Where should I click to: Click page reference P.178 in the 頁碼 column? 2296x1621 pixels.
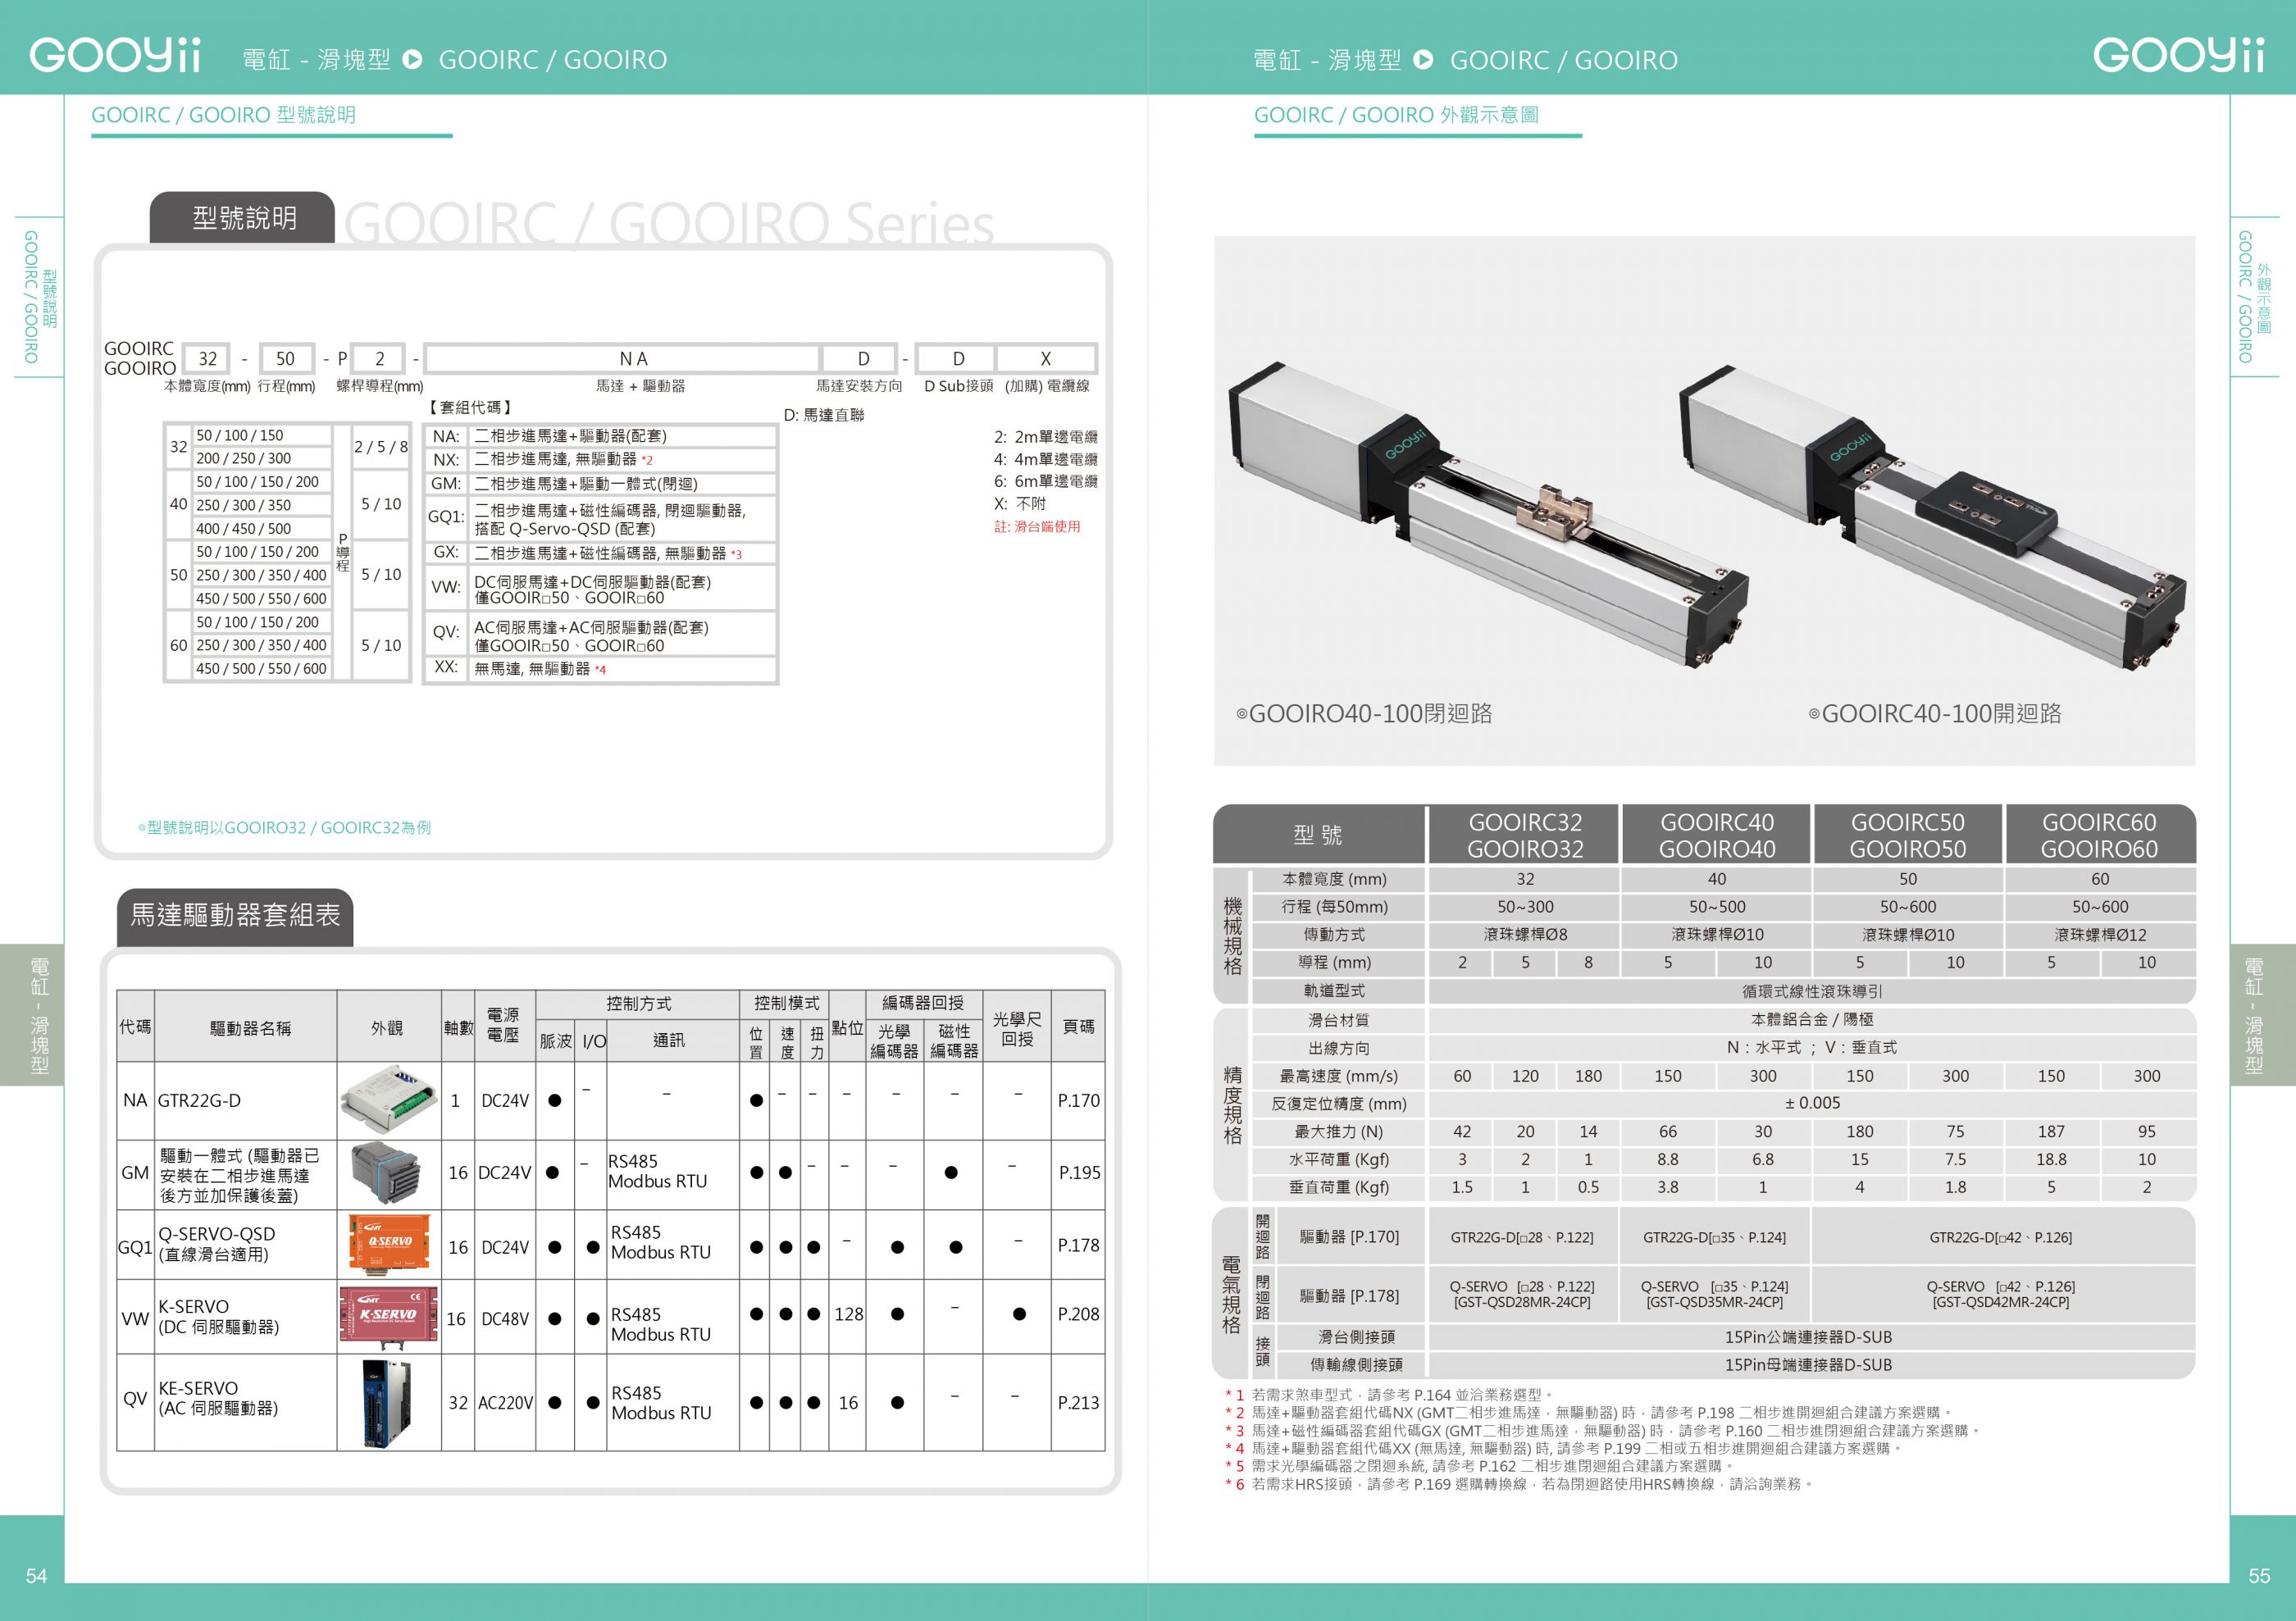[x=1078, y=1245]
